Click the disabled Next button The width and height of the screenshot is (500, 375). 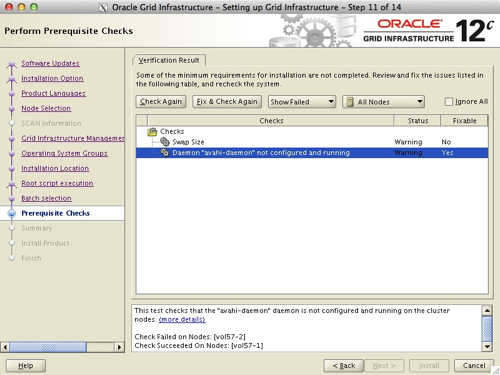(x=384, y=366)
